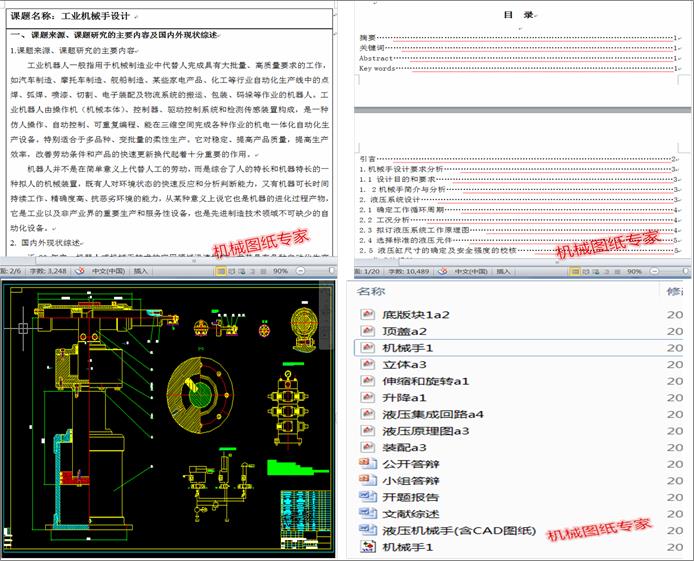Select the 装配a3 file name
The width and height of the screenshot is (694, 561).
coord(404,447)
